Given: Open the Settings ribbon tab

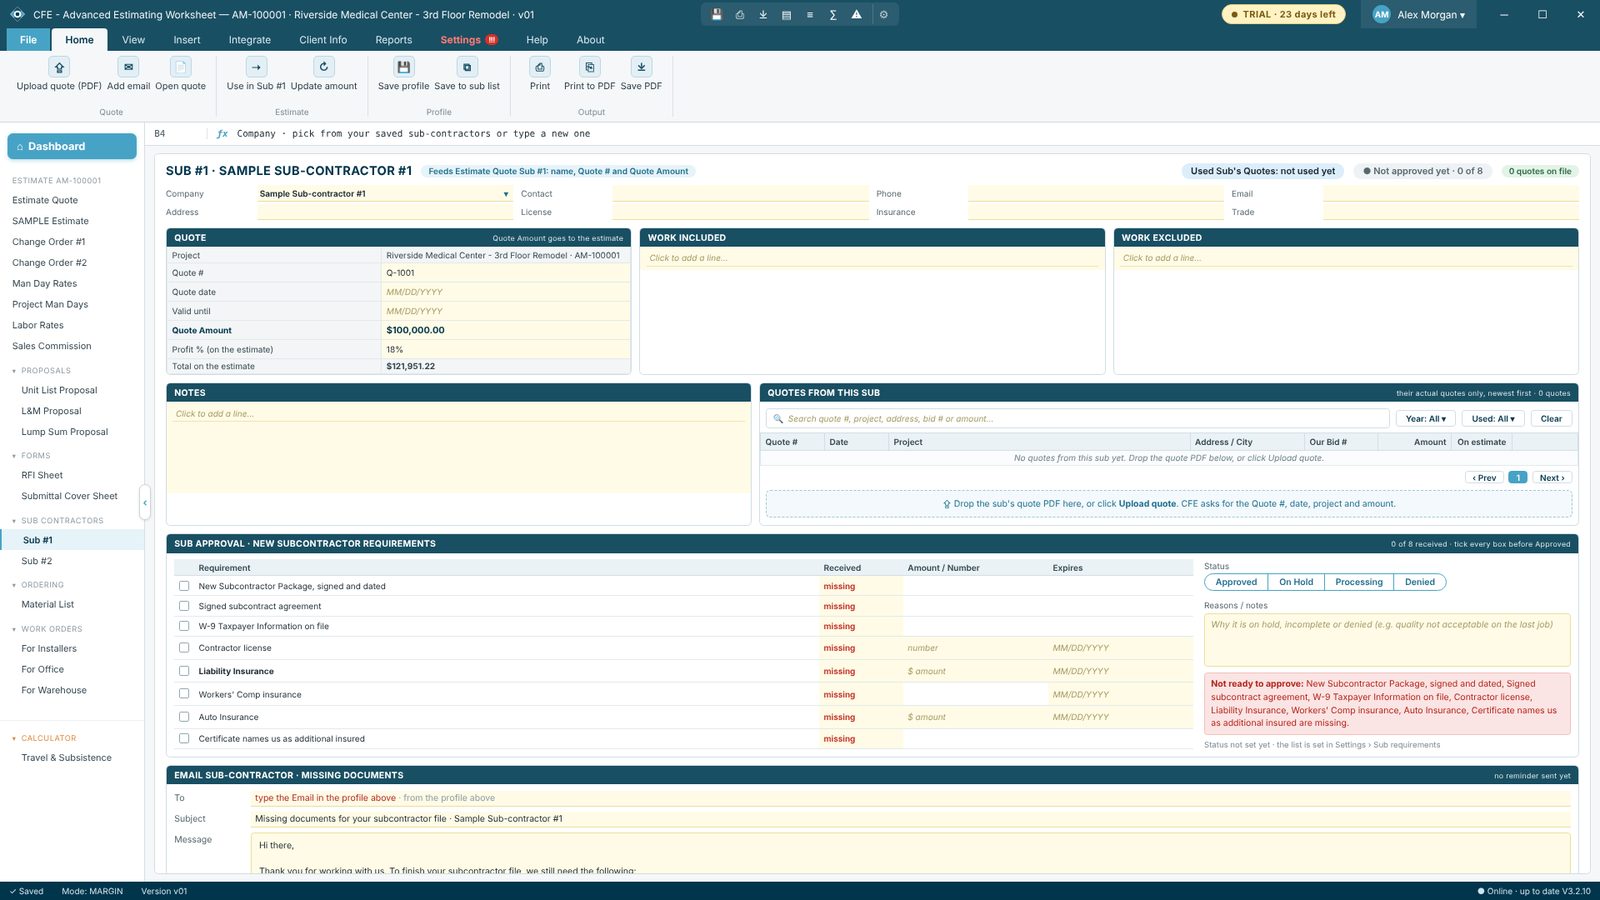Looking at the screenshot, I should [x=468, y=40].
